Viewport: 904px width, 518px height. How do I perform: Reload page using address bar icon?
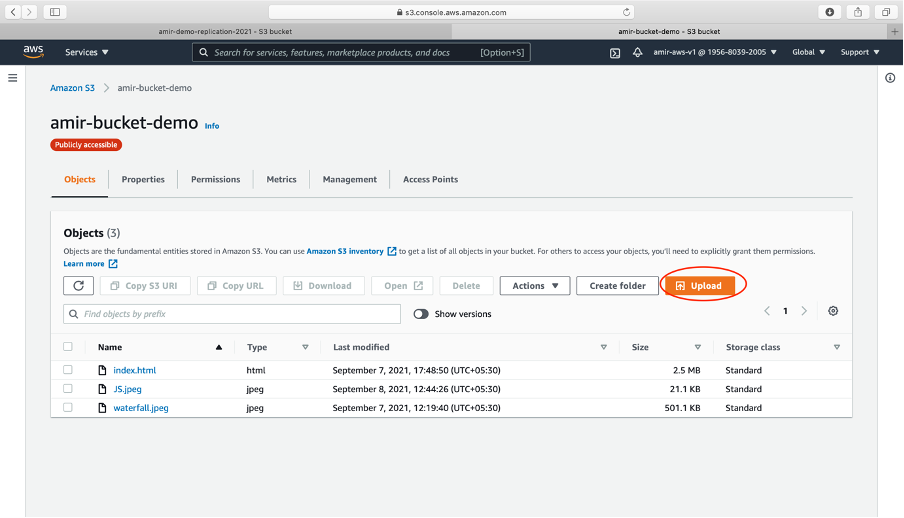(x=626, y=12)
